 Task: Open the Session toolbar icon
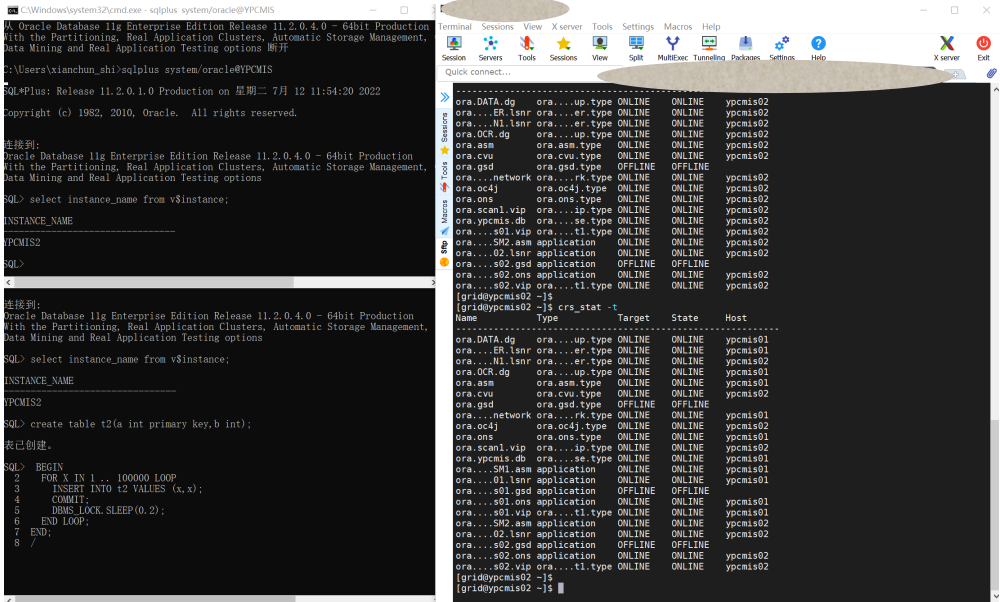tap(453, 48)
